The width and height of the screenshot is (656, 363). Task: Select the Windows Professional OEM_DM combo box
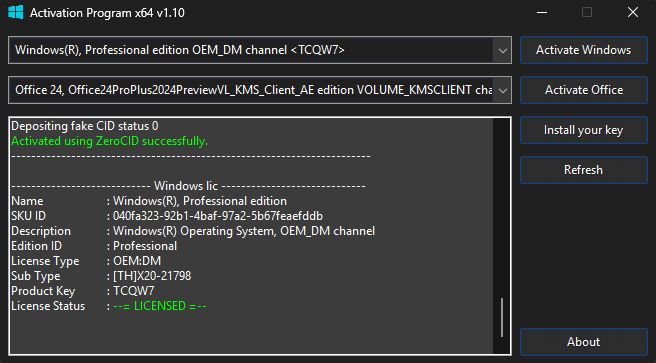pyautogui.click(x=259, y=50)
